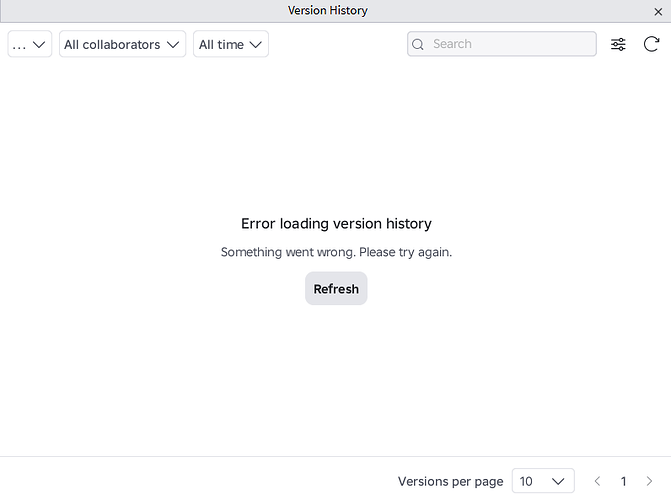Viewport: 671px width, 500px height.
Task: Open the versions per page dropdown showing 10
Action: 543,481
